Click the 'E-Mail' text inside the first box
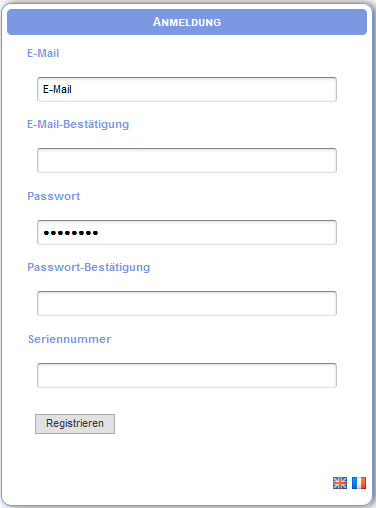This screenshot has width=376, height=508. coord(57,89)
